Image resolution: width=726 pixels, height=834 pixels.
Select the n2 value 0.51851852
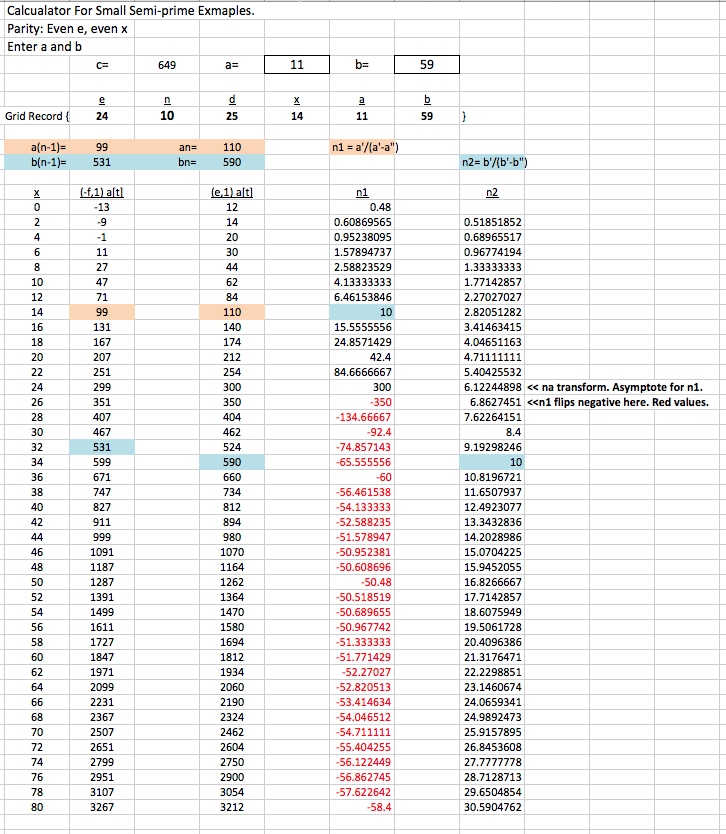(x=493, y=222)
